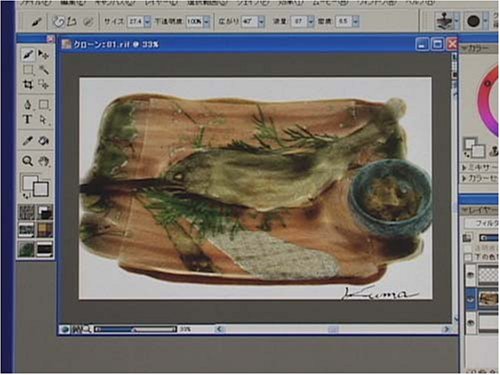Open the brush category dropdown arrow
This screenshot has width=500, height=375.
coord(457,21)
